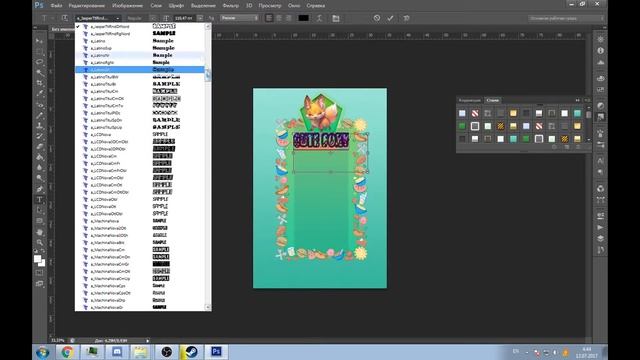
Task: Delete style with trash icon
Action: [x=578, y=147]
